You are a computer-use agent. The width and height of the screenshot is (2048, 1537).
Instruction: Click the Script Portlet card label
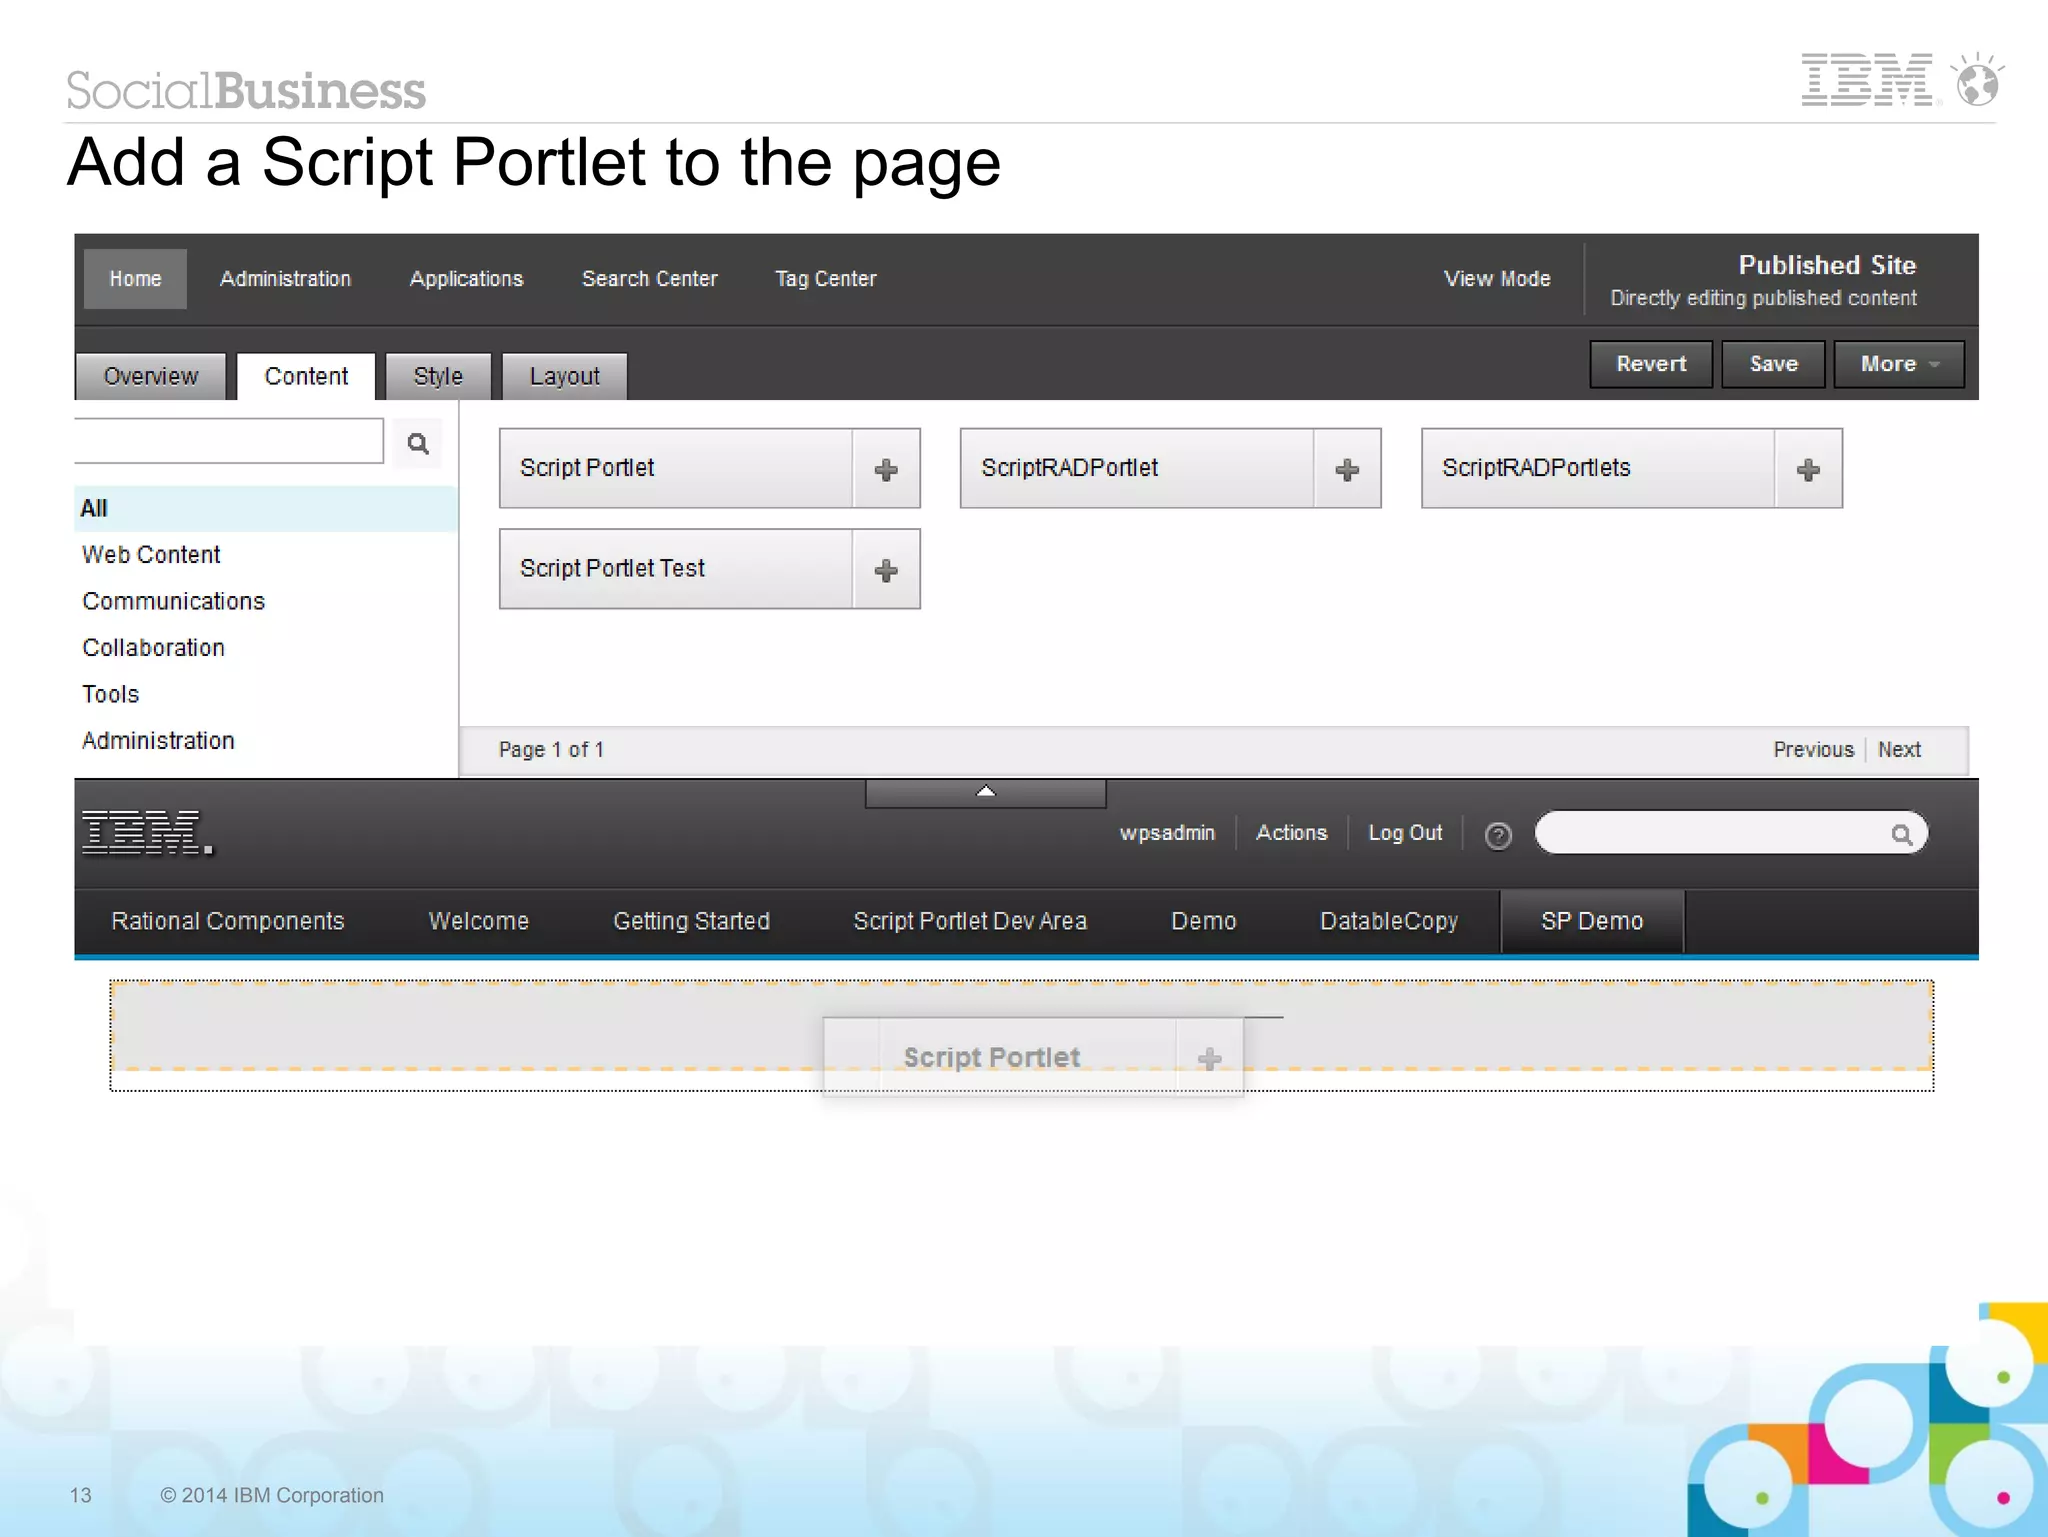[587, 467]
